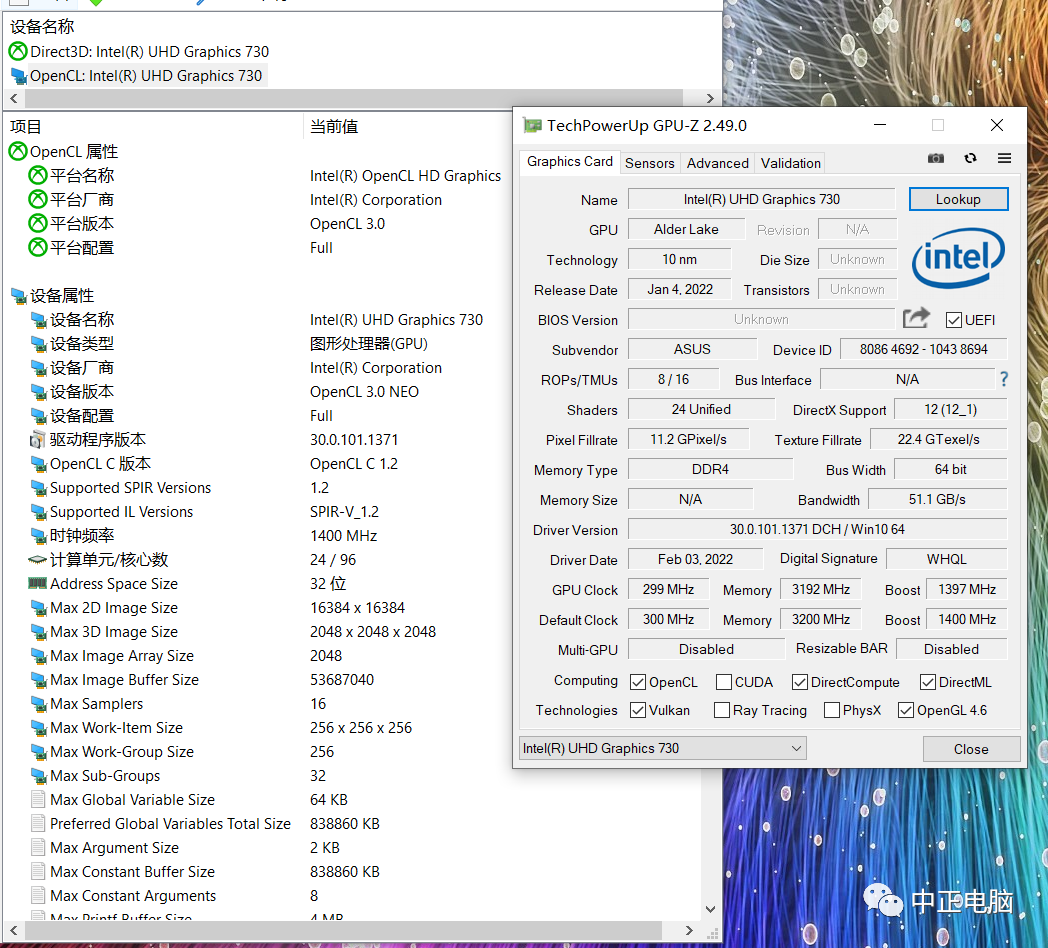The width and height of the screenshot is (1048, 948).
Task: Select the Max Sub-Groups row
Action: click(105, 776)
